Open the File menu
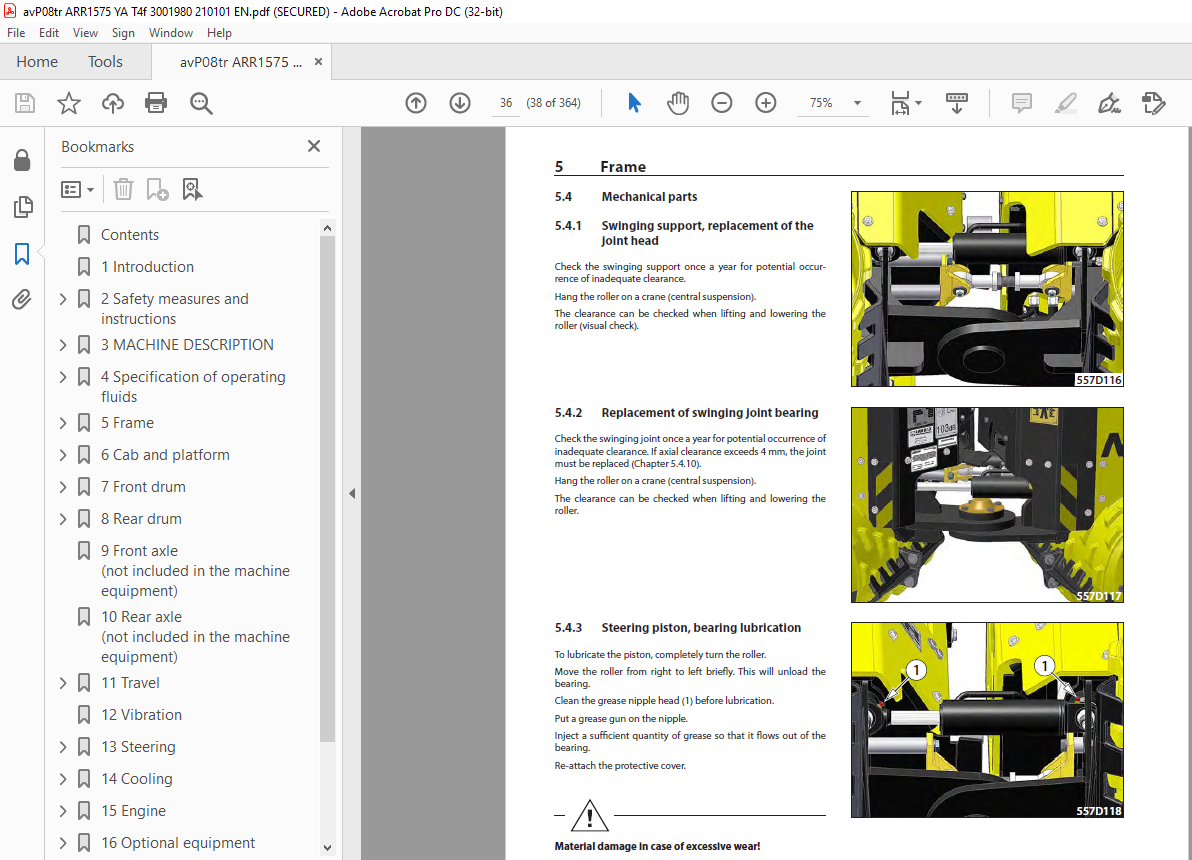Image resolution: width=1192 pixels, height=860 pixels. [16, 33]
